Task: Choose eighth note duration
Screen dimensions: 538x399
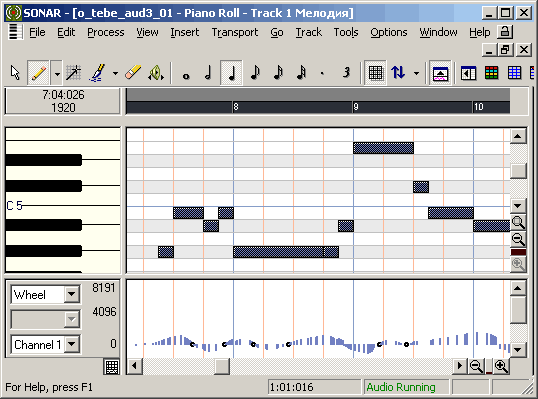Action: (x=255, y=73)
